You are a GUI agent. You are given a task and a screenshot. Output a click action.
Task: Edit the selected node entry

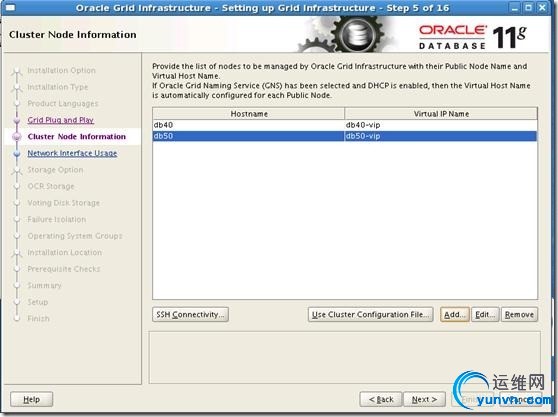(485, 315)
